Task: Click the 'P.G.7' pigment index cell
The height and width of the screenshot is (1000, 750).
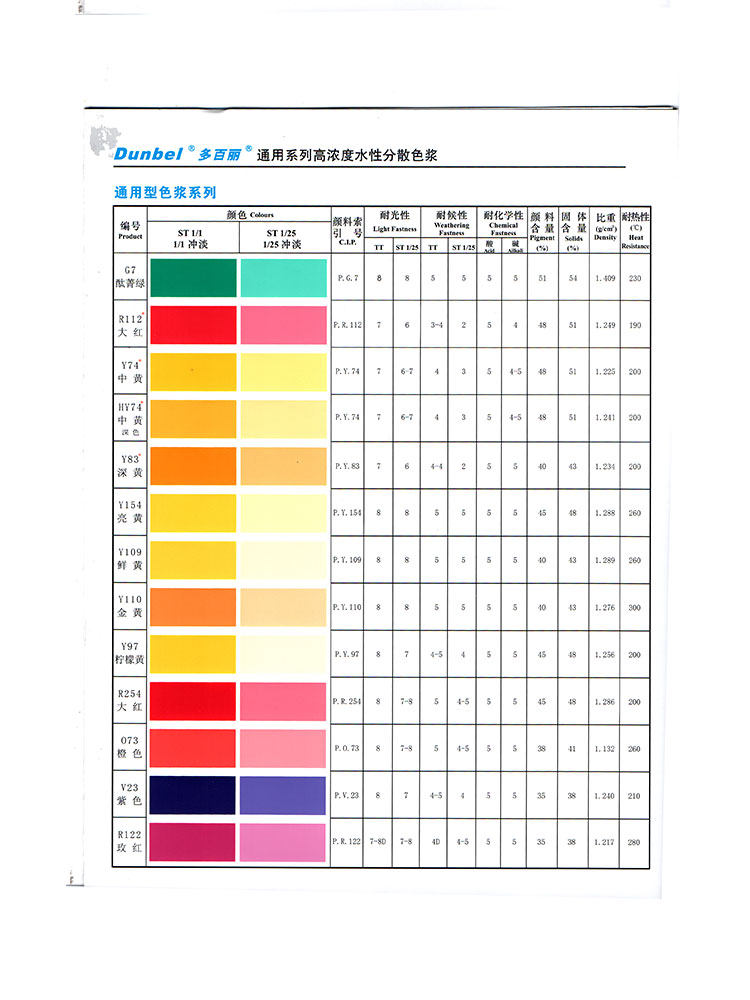Action: pyautogui.click(x=348, y=278)
